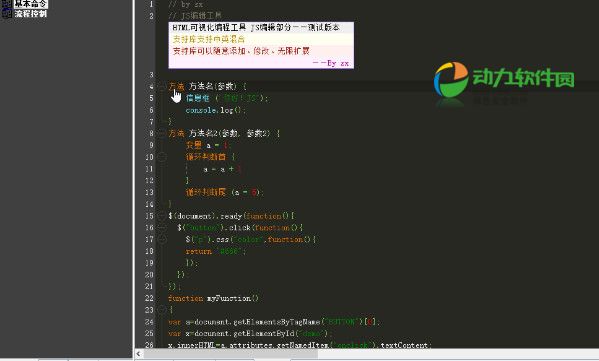This screenshot has height=361, width=599.
Task: Click the icon beside 基本命令
Action: (x=6, y=4)
